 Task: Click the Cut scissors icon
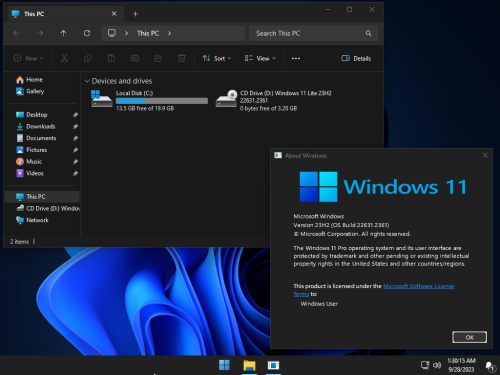[64, 58]
